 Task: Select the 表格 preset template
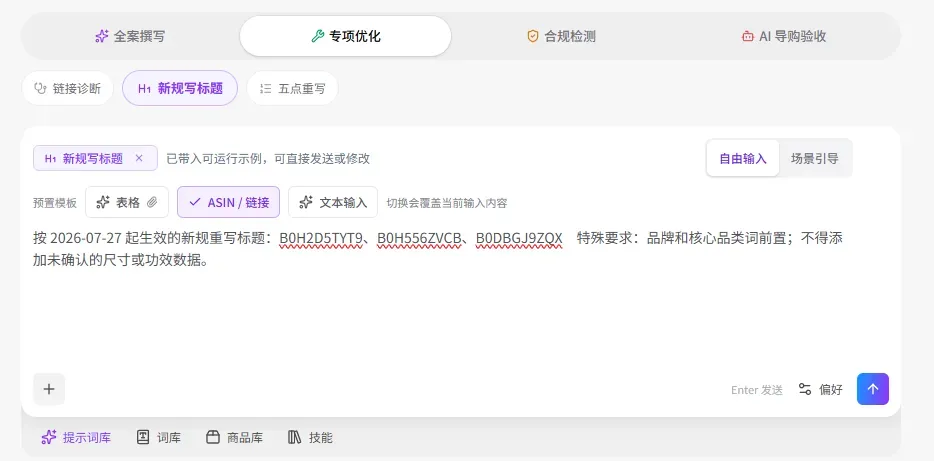click(x=127, y=203)
